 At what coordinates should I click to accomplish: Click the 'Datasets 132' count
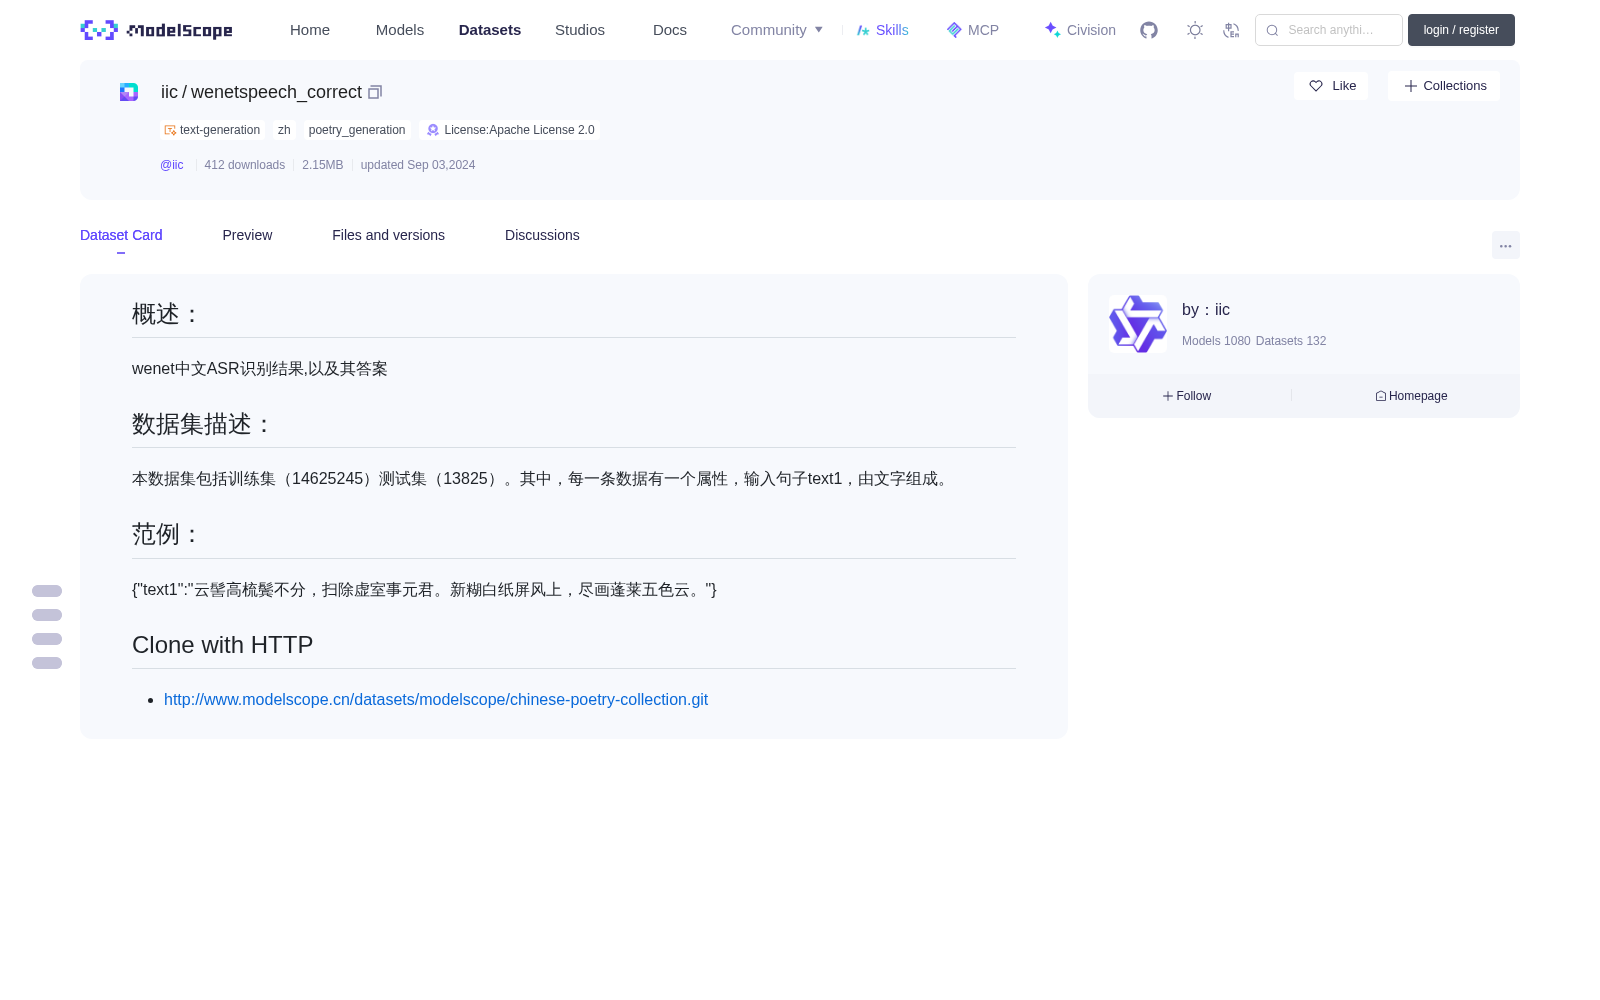(x=1291, y=341)
